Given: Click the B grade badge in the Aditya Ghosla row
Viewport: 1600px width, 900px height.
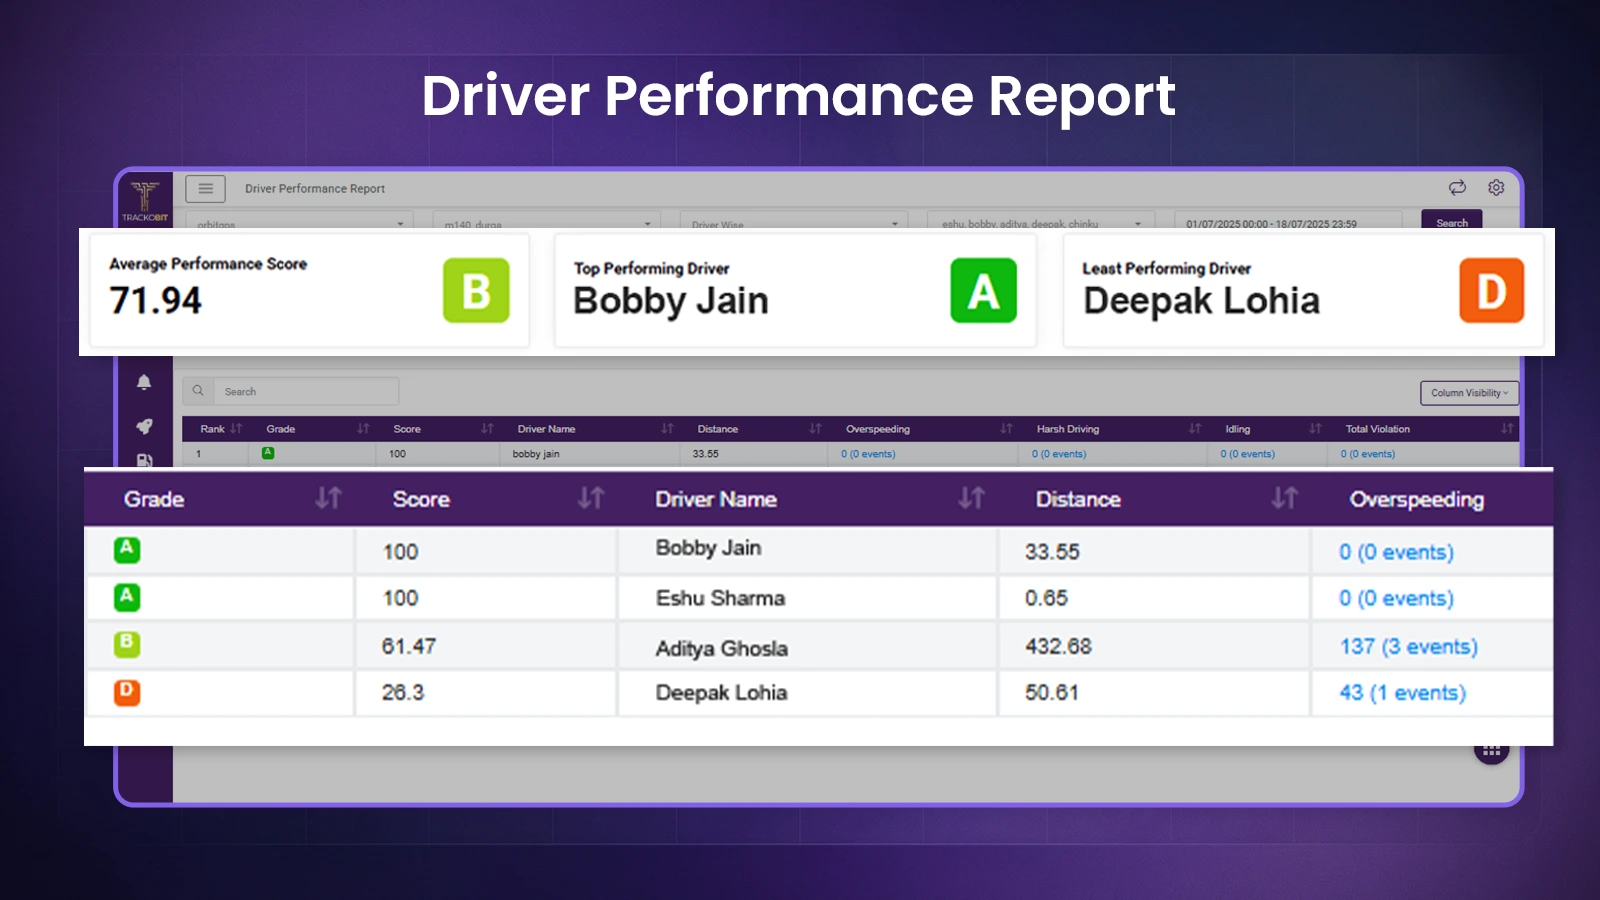Looking at the screenshot, I should point(127,644).
